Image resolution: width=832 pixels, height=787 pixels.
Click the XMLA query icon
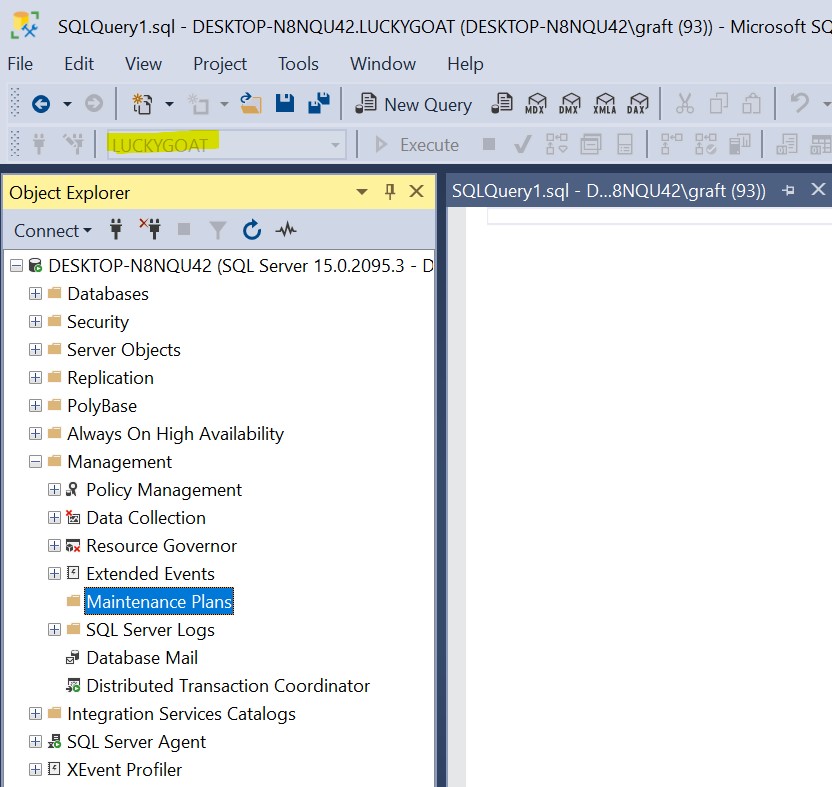point(604,104)
